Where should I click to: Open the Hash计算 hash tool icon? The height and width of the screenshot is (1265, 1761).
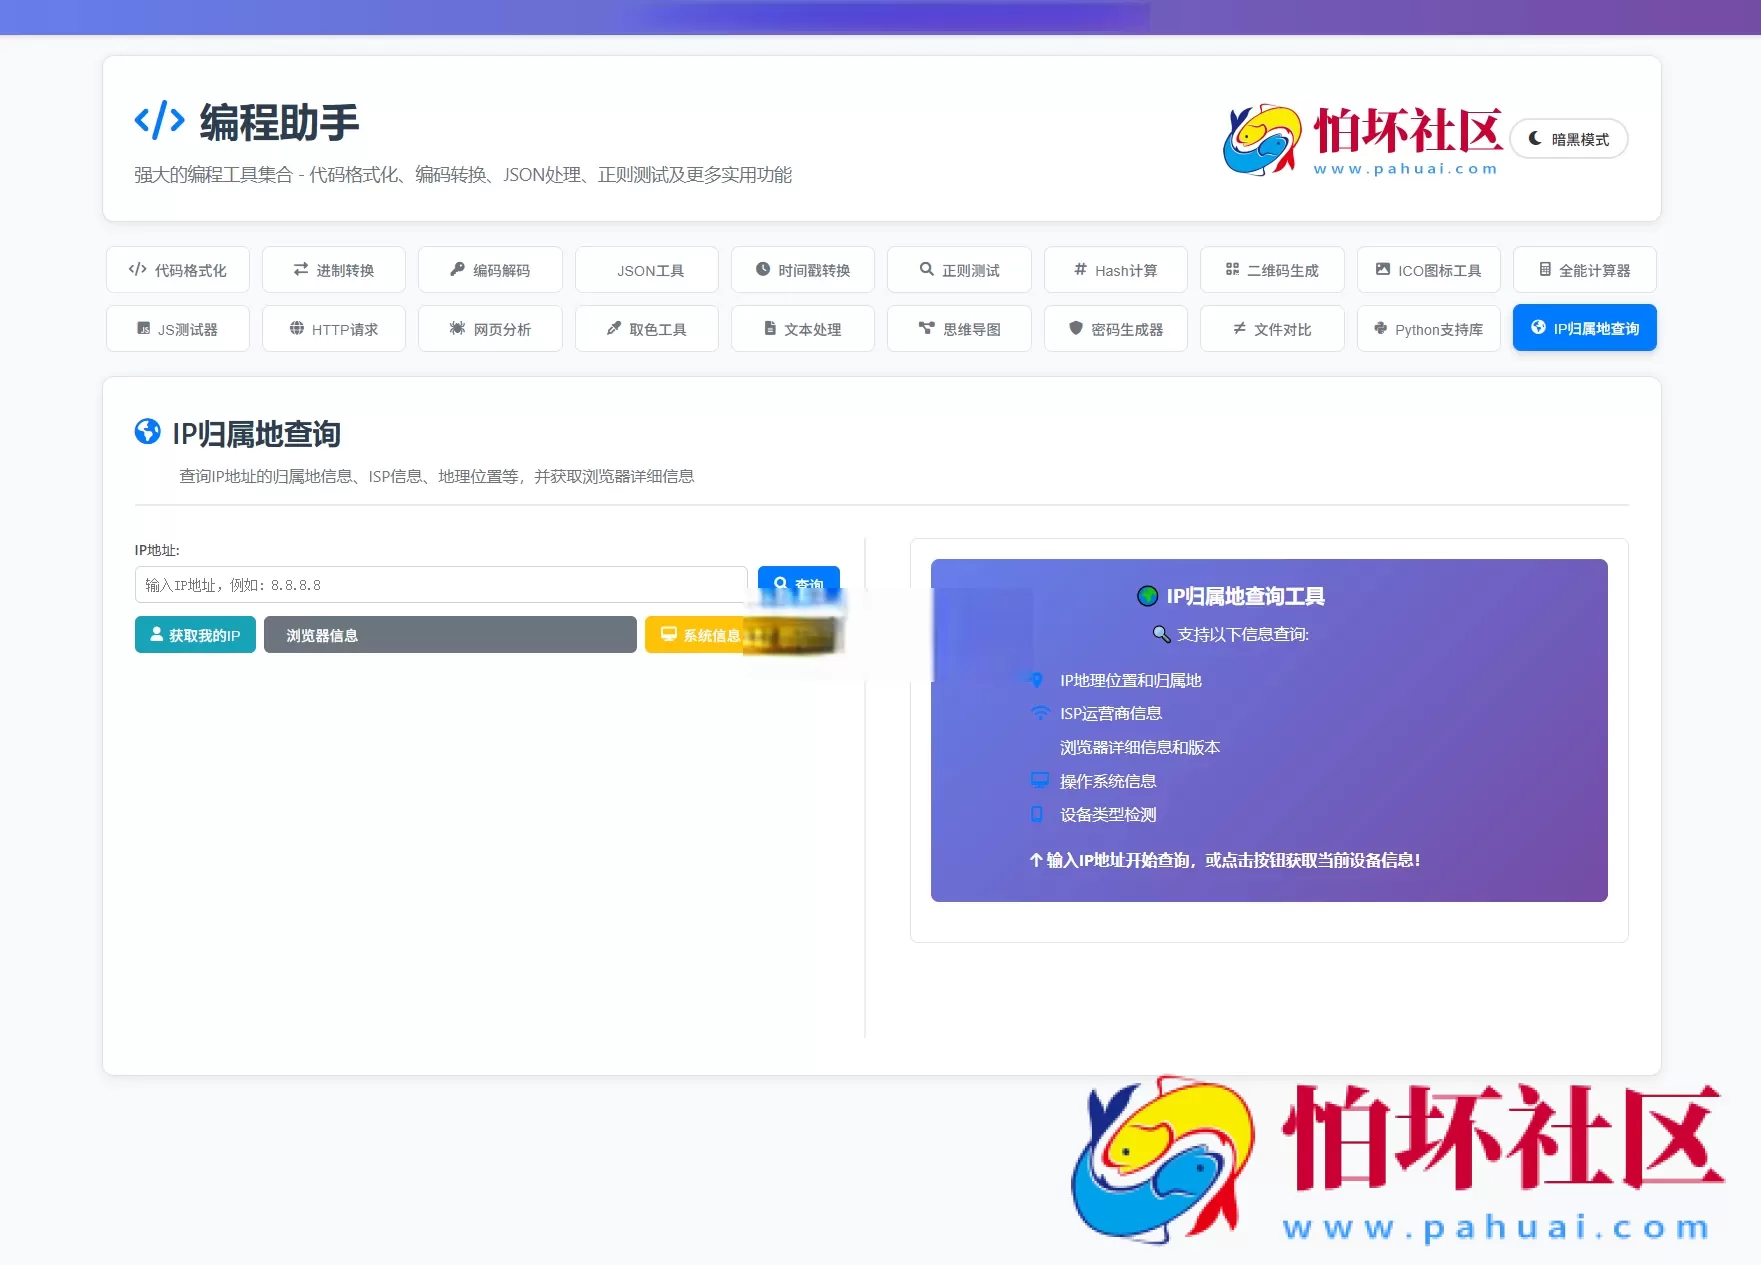[x=1079, y=269]
